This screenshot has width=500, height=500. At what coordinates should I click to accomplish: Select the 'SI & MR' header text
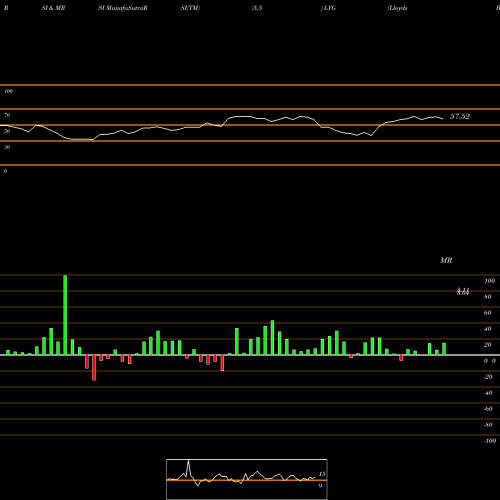point(53,8)
